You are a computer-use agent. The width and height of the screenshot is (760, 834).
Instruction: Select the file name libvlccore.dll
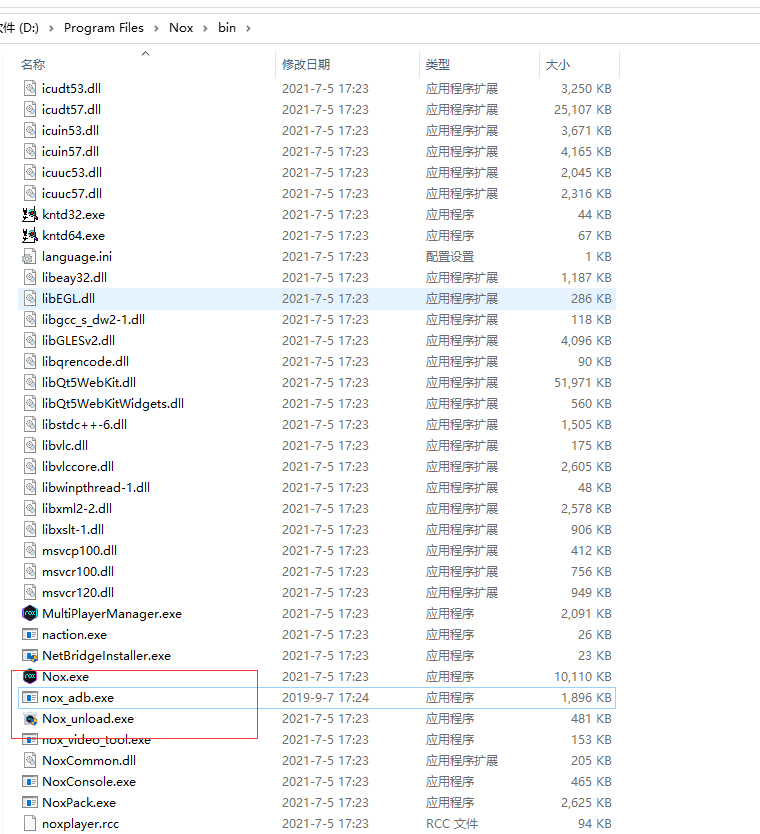pyautogui.click(x=78, y=466)
